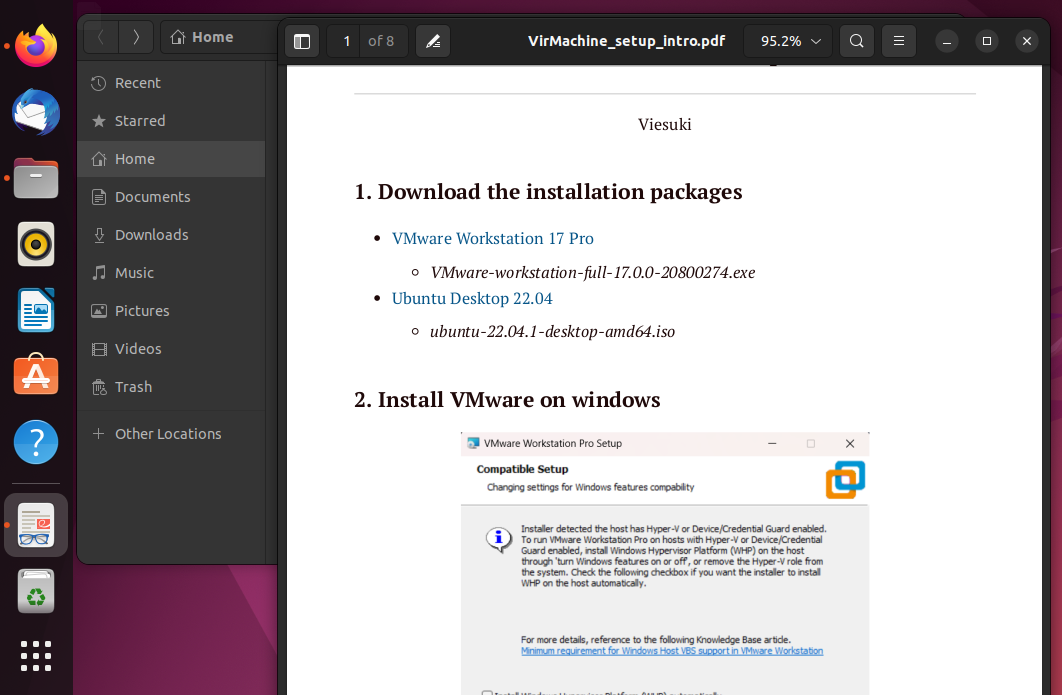The image size is (1062, 695).
Task: Open the VMware Workstation 17 Pro link
Action: pos(492,238)
